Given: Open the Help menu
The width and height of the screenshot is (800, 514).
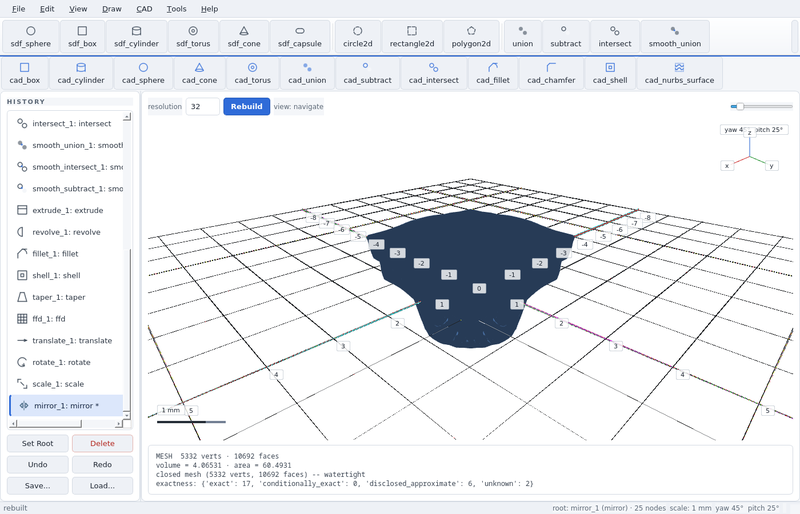Looking at the screenshot, I should point(209,9).
